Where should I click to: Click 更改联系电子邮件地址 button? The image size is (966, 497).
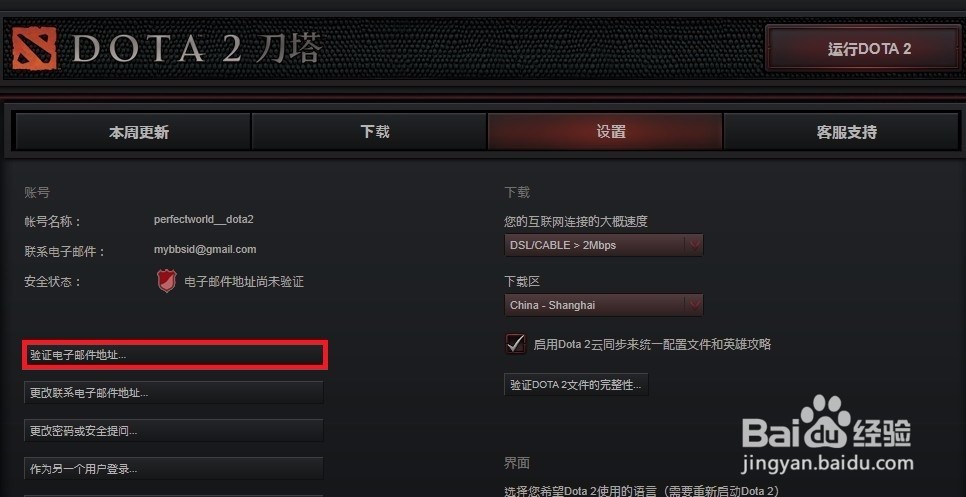174,392
